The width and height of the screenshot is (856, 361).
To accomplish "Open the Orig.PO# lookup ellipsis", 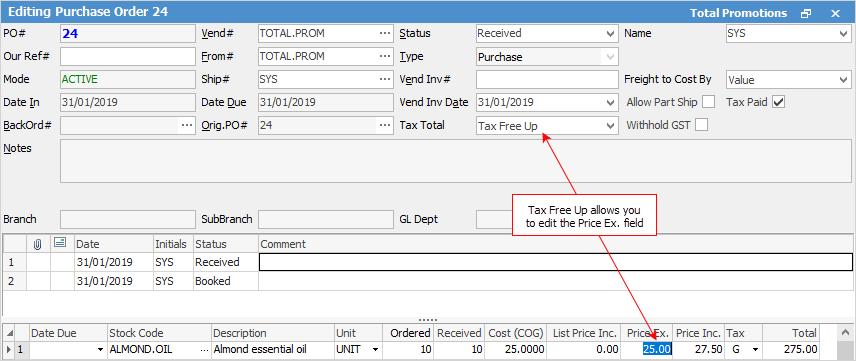I will coord(385,125).
